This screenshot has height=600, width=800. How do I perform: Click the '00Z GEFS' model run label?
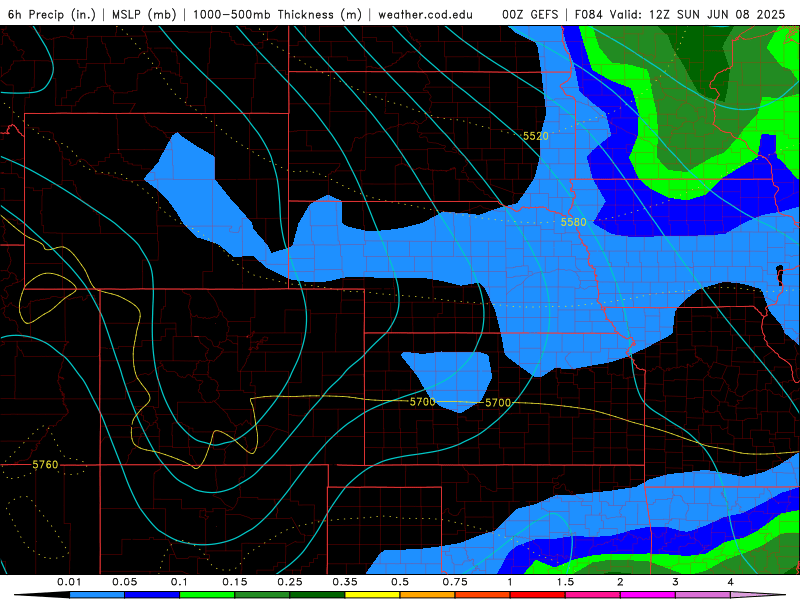tap(530, 14)
